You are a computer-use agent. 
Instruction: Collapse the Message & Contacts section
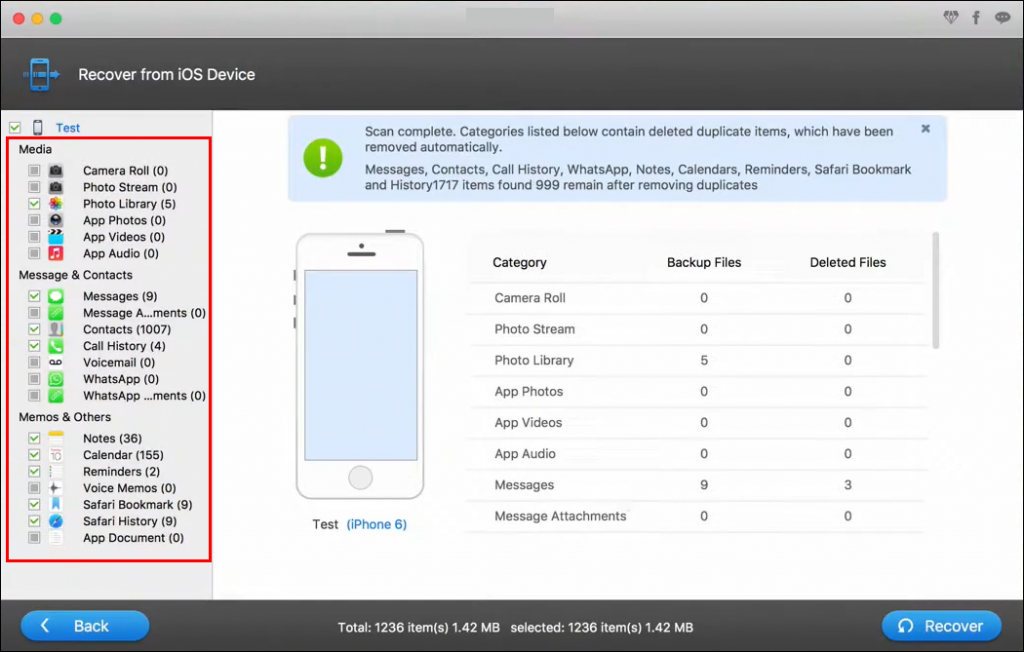tap(75, 274)
